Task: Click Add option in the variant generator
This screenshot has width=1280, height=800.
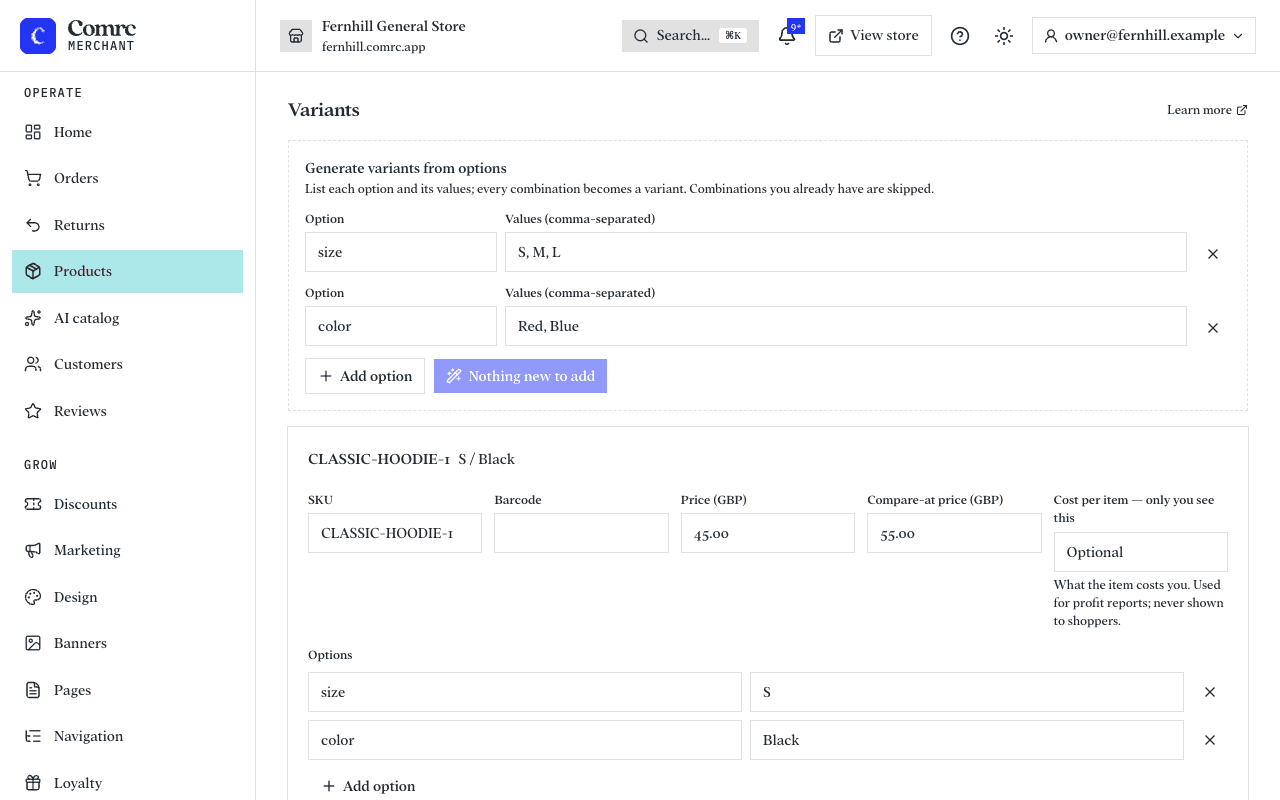Action: [x=365, y=376]
